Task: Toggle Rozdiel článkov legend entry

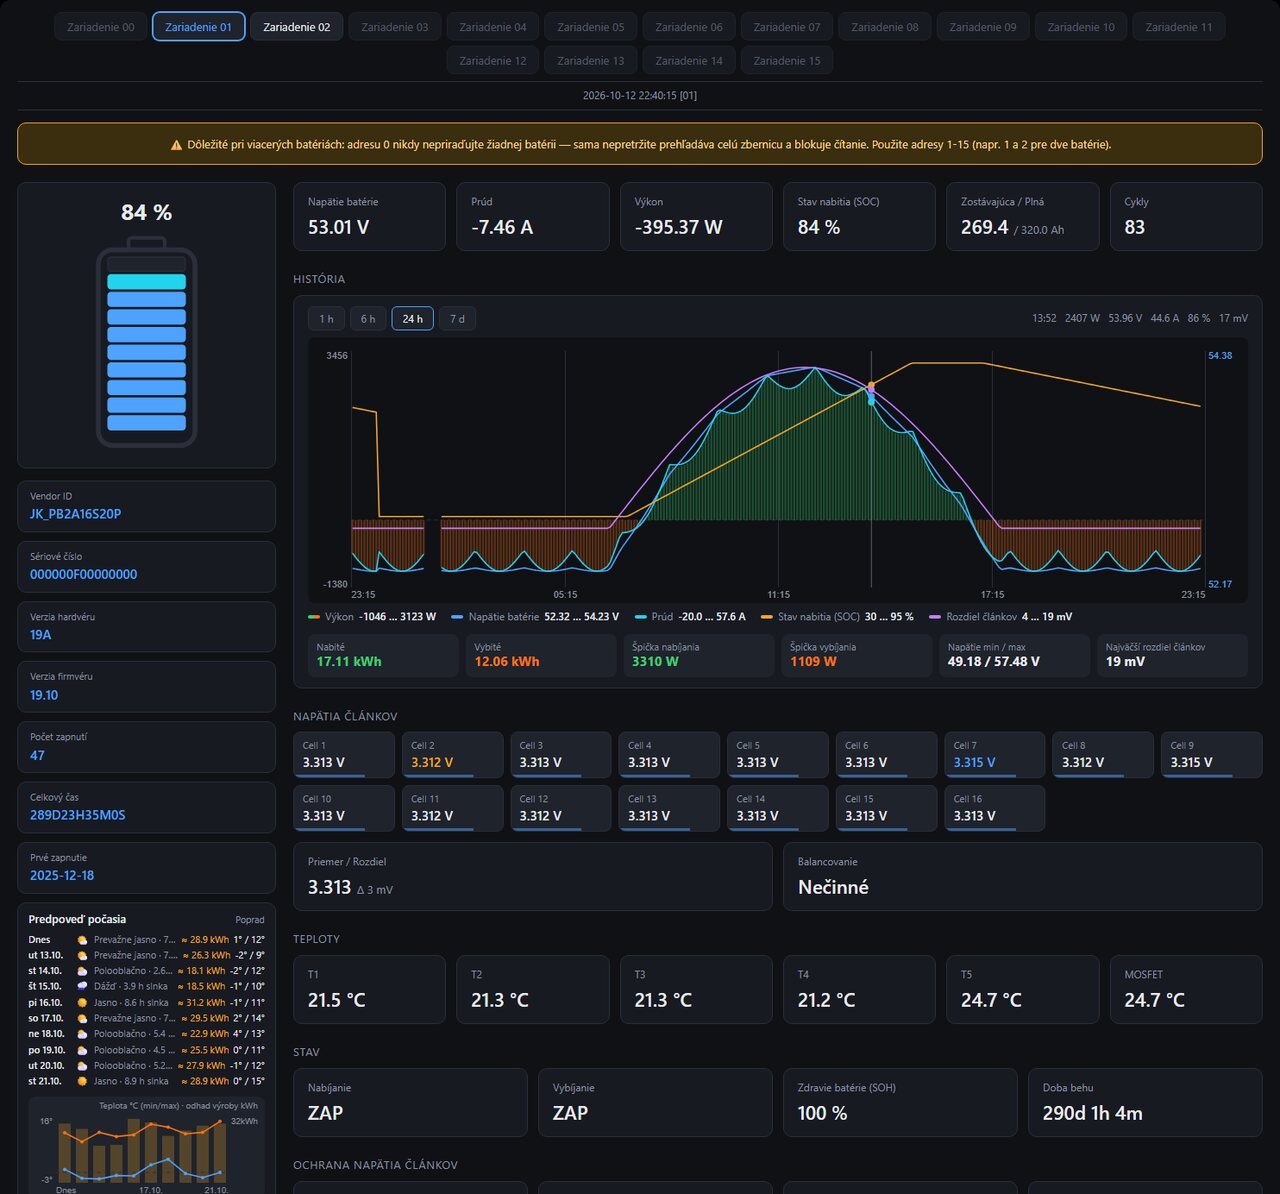Action: click(x=1000, y=617)
